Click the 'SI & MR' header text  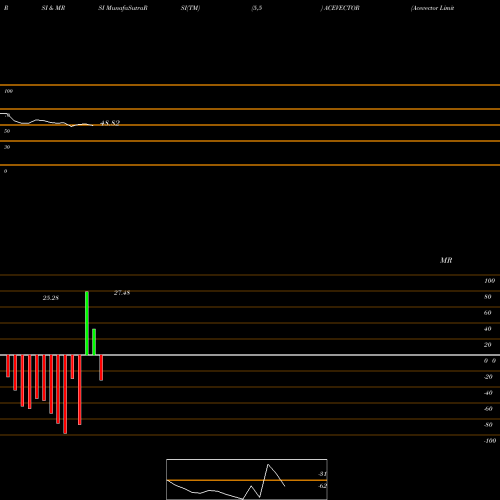pos(53,8)
